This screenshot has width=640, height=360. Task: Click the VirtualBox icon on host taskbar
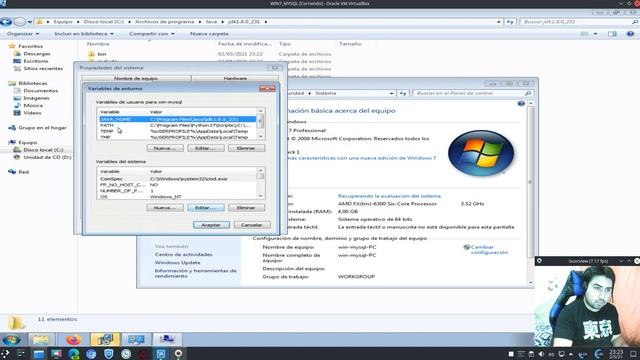[161, 354]
